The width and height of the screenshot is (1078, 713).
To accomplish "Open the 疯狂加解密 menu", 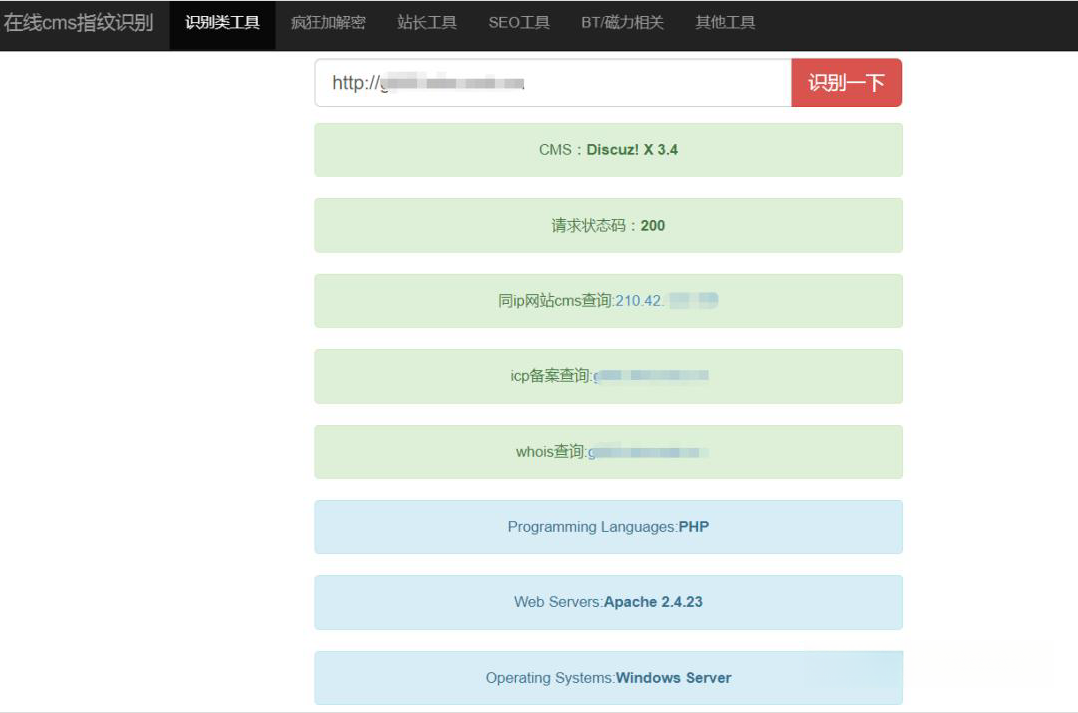I will 328,23.
